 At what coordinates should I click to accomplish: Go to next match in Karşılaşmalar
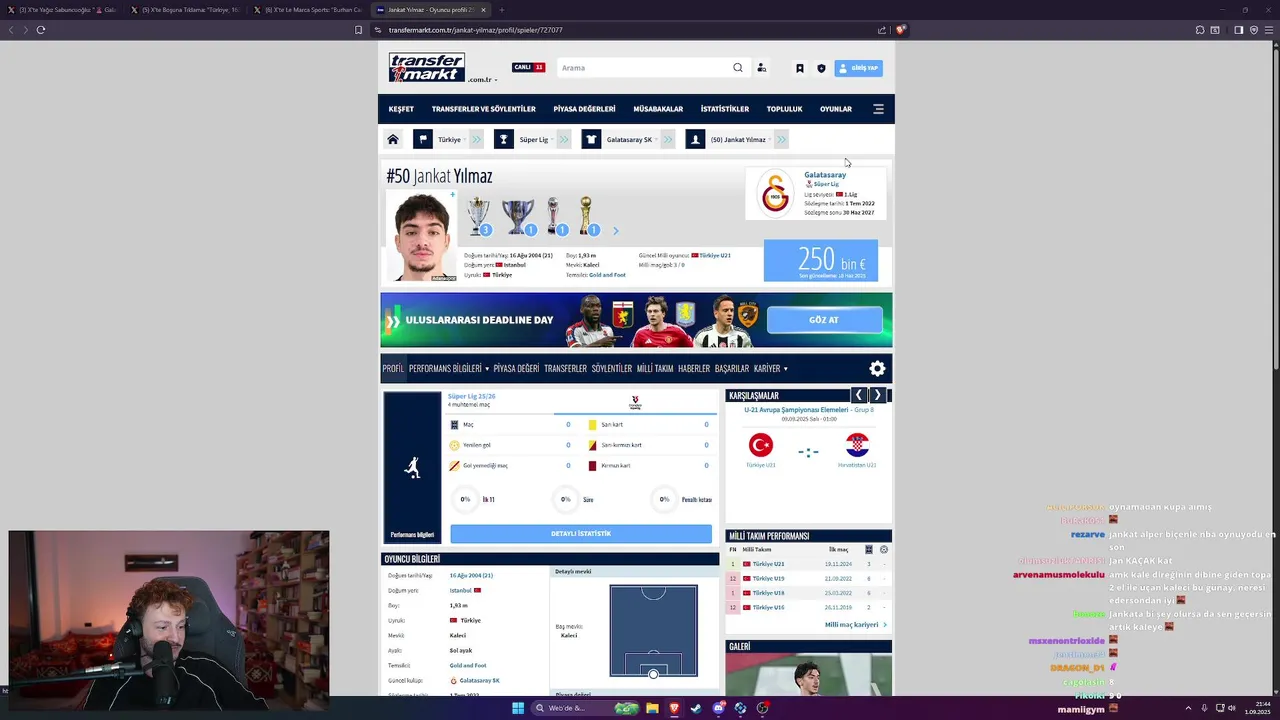[878, 395]
